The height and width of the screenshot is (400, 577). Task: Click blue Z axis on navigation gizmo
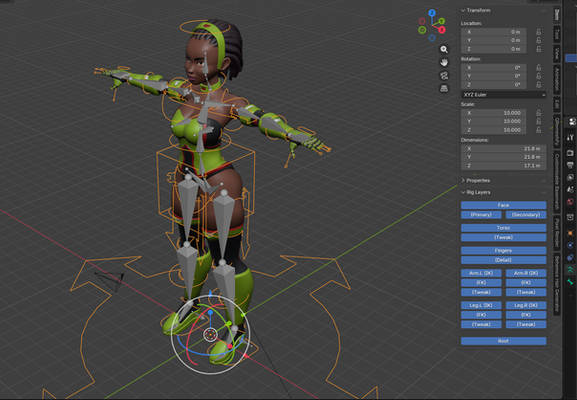[432, 13]
